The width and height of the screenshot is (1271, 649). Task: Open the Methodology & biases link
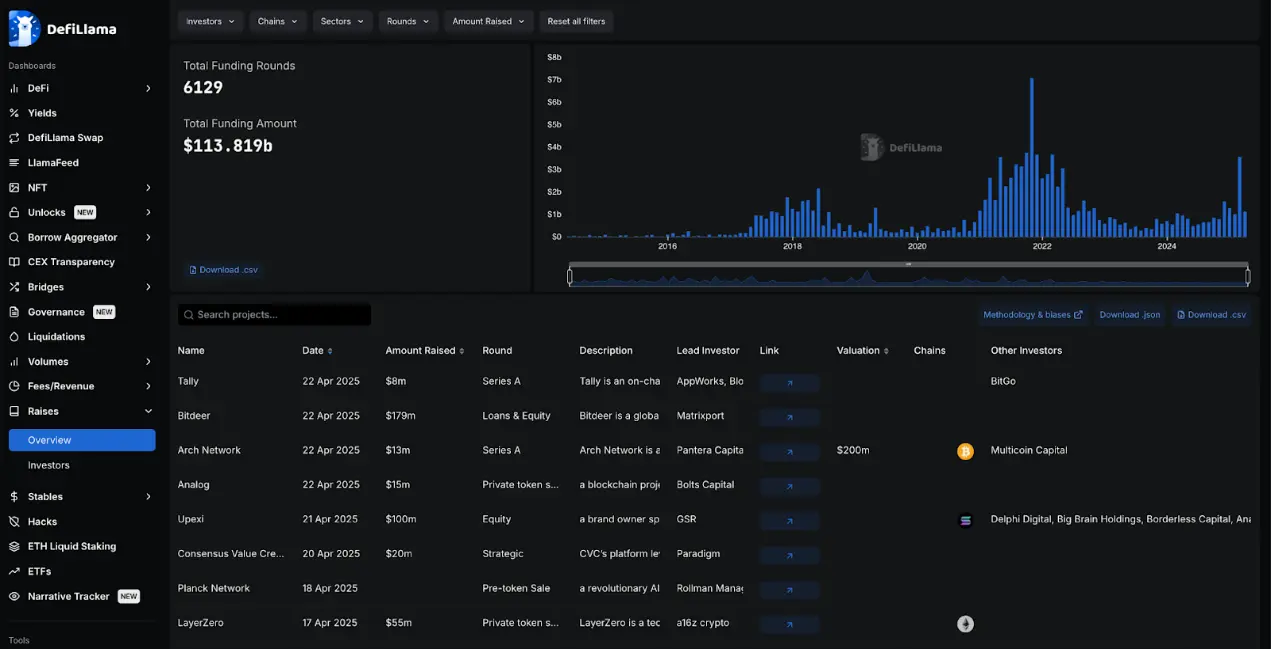coord(1032,315)
